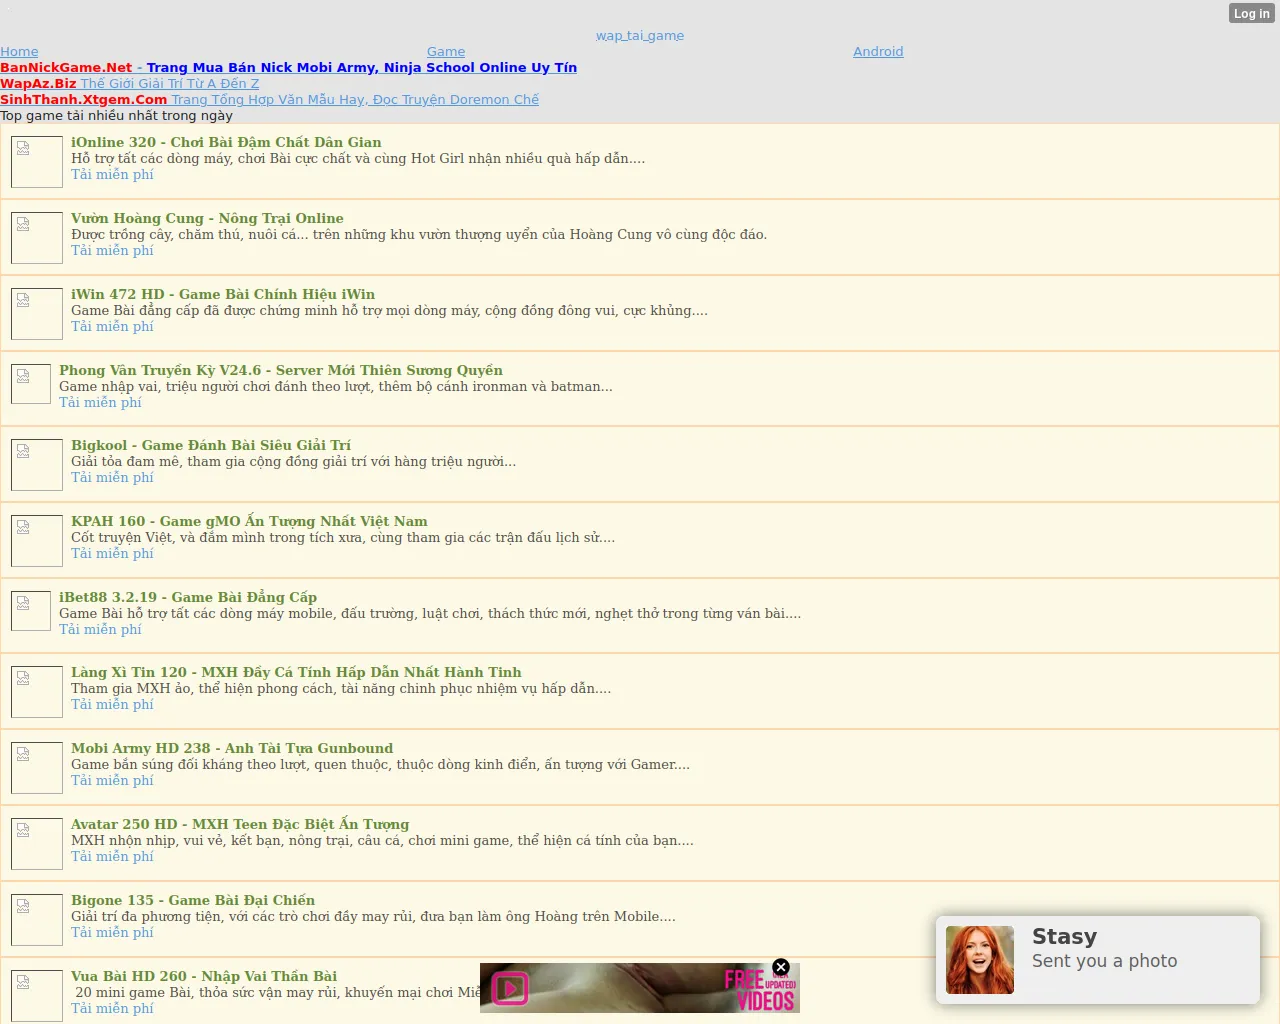The height and width of the screenshot is (1024, 1280).
Task: Switch to the Game tab
Action: point(446,52)
